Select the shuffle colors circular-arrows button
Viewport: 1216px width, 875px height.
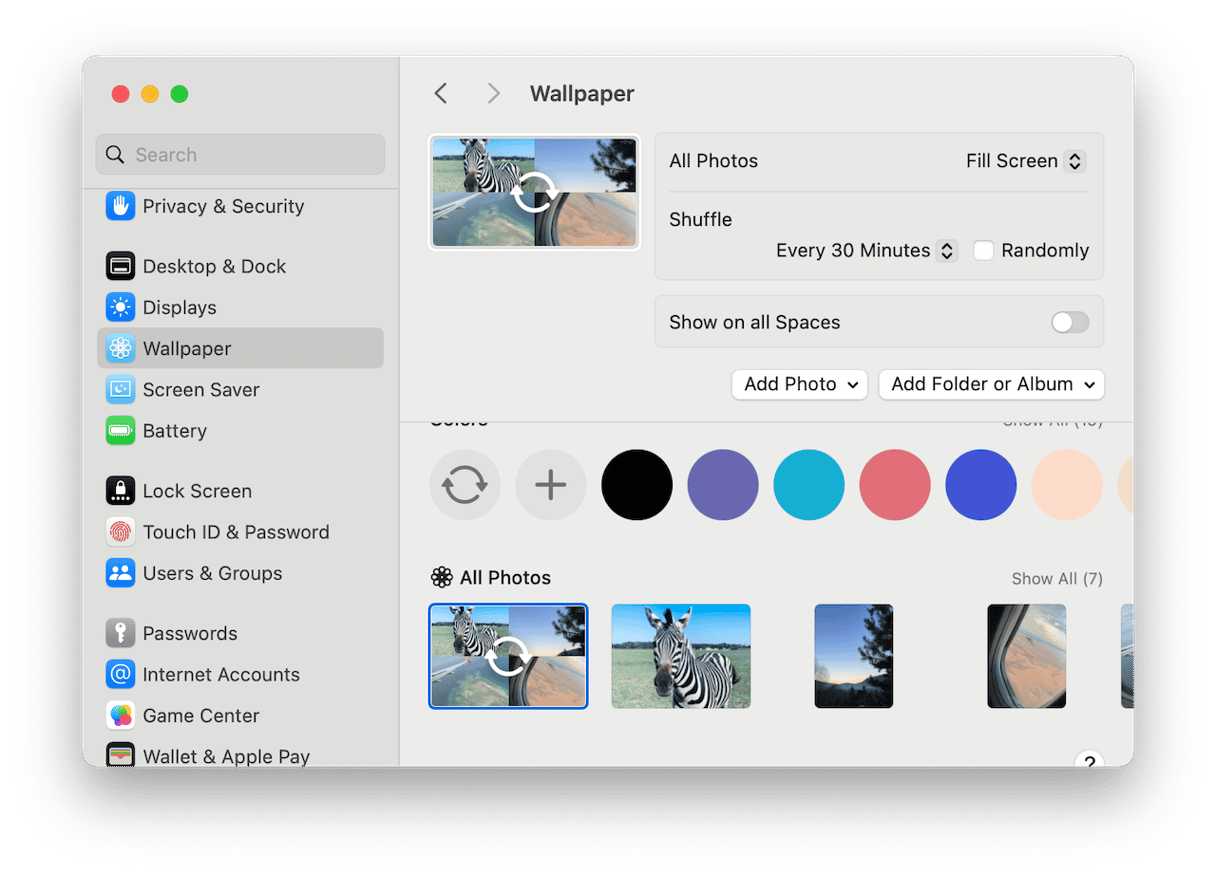coord(465,485)
